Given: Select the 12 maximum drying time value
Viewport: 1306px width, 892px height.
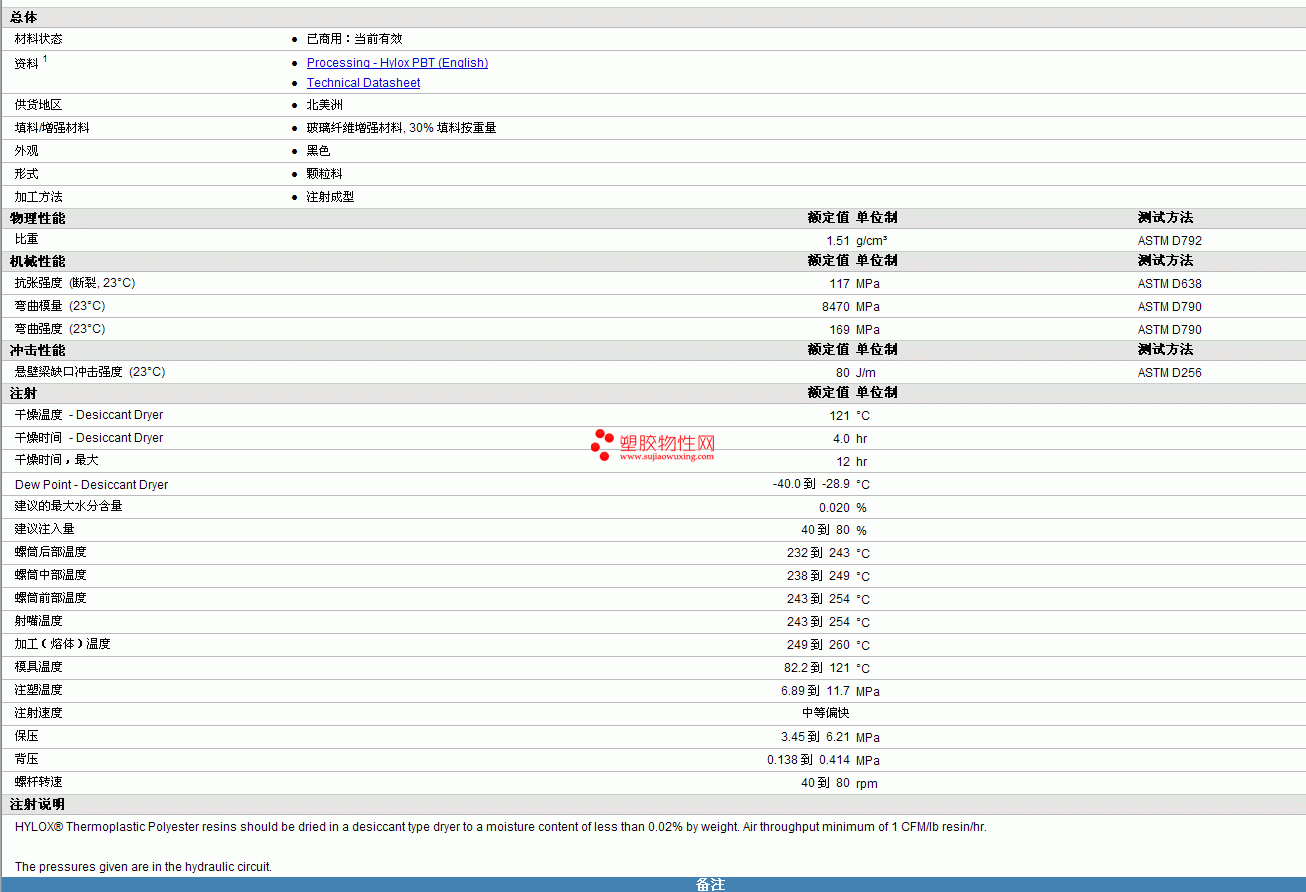Looking at the screenshot, I should pos(843,462).
